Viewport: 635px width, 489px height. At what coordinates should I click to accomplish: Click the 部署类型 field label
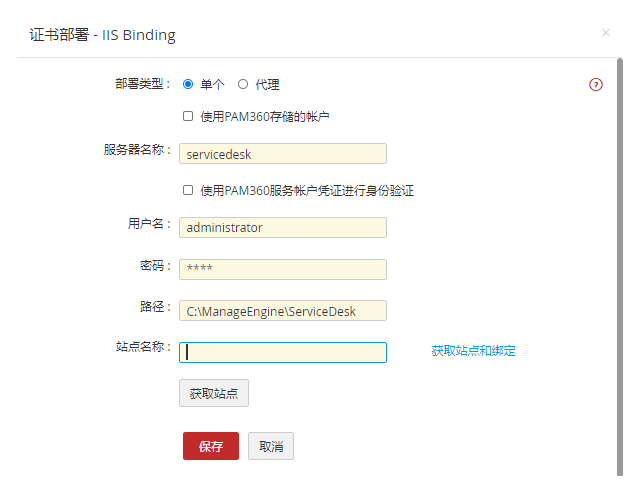tap(143, 84)
